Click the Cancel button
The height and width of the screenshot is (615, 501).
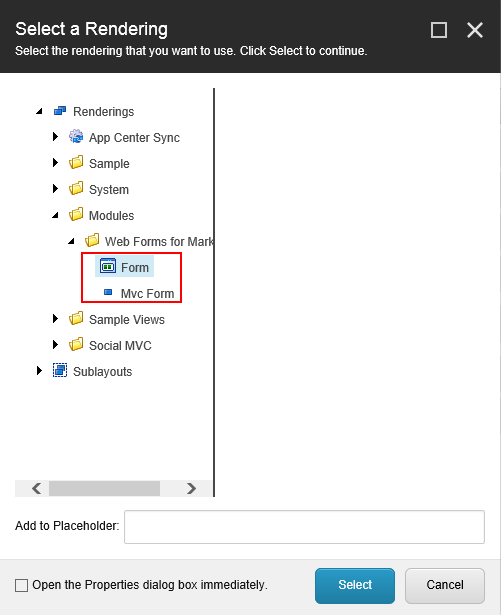[x=445, y=586]
